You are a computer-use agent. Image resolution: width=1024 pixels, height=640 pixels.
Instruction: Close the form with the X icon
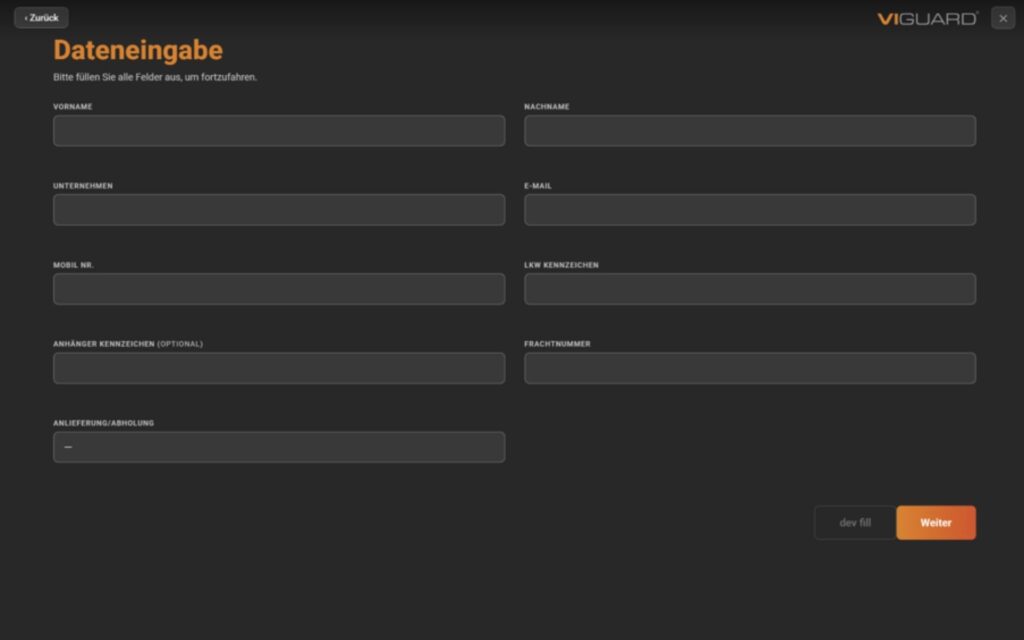(x=1003, y=18)
